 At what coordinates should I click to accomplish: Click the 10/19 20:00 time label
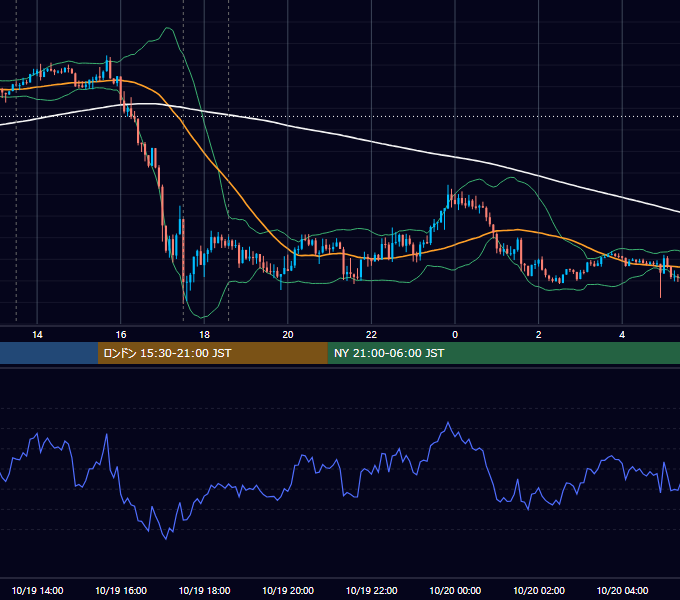point(288,590)
